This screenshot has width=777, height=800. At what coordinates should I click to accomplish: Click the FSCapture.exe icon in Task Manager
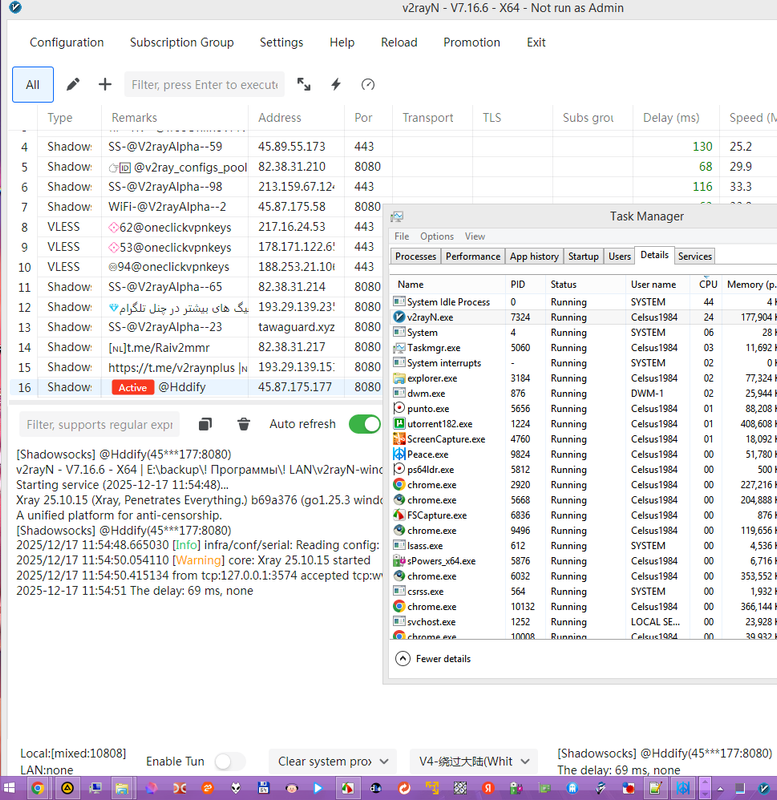click(399, 515)
